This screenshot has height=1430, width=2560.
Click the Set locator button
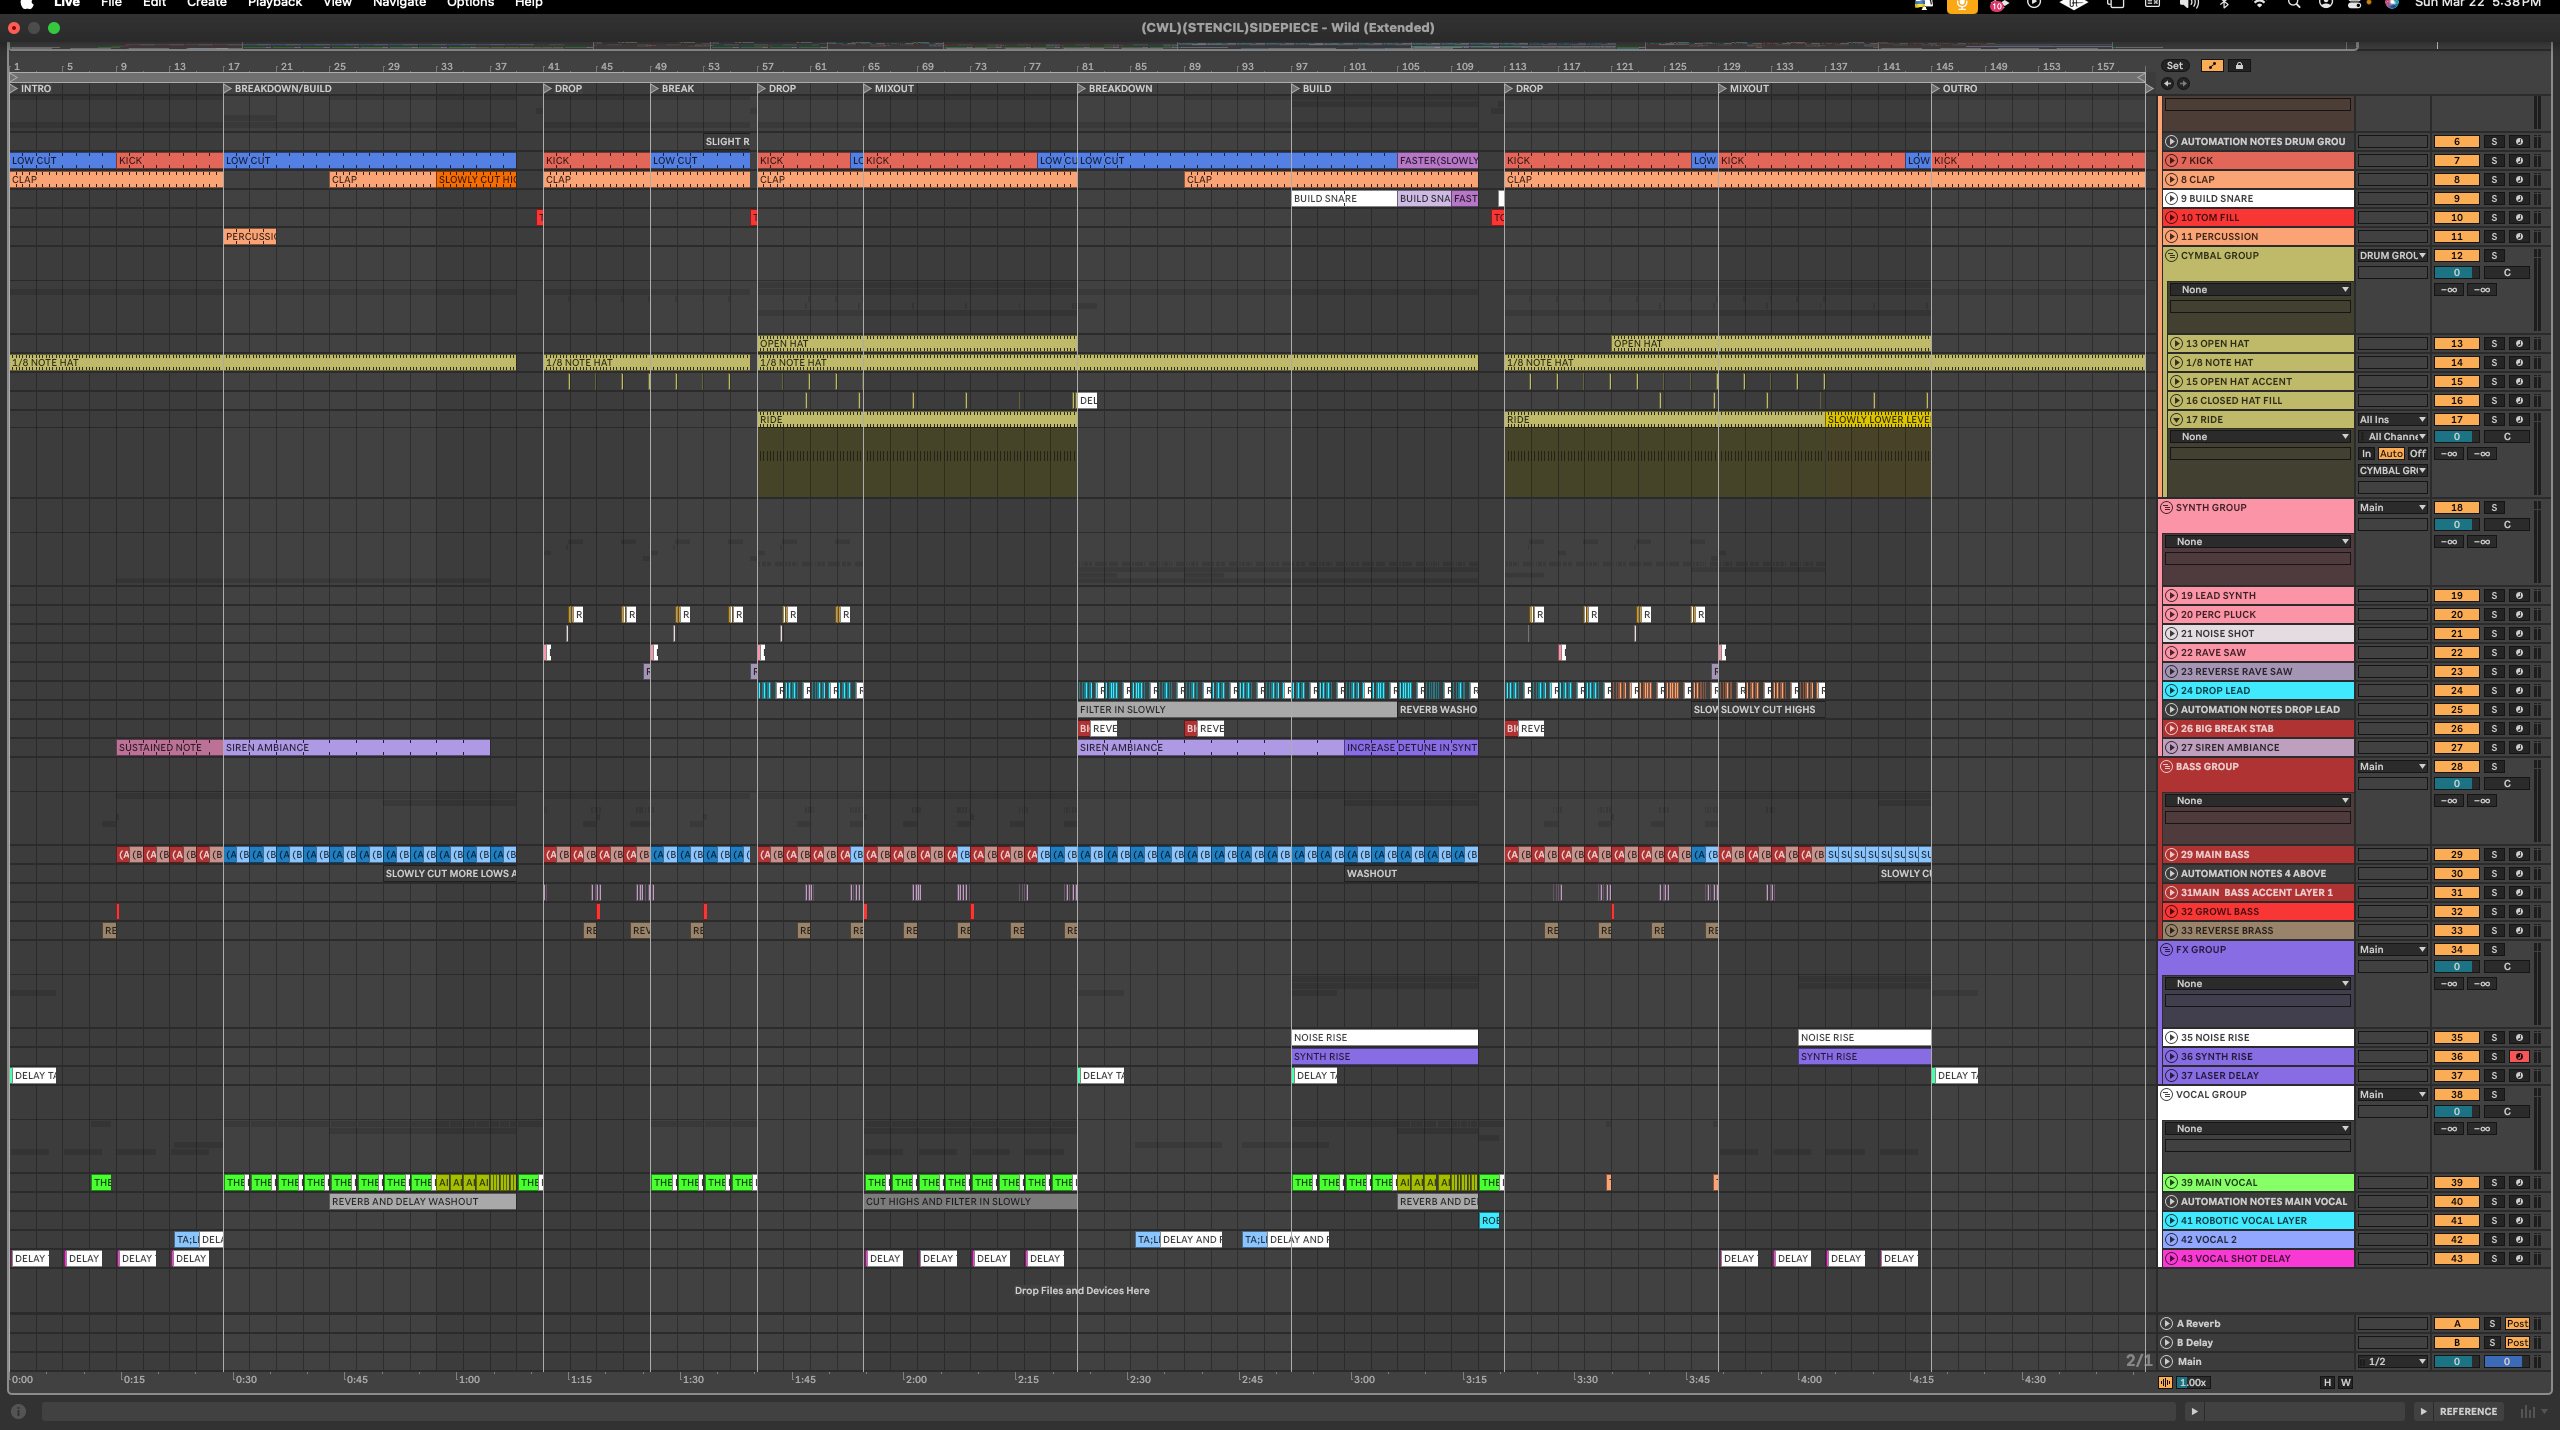[2175, 66]
